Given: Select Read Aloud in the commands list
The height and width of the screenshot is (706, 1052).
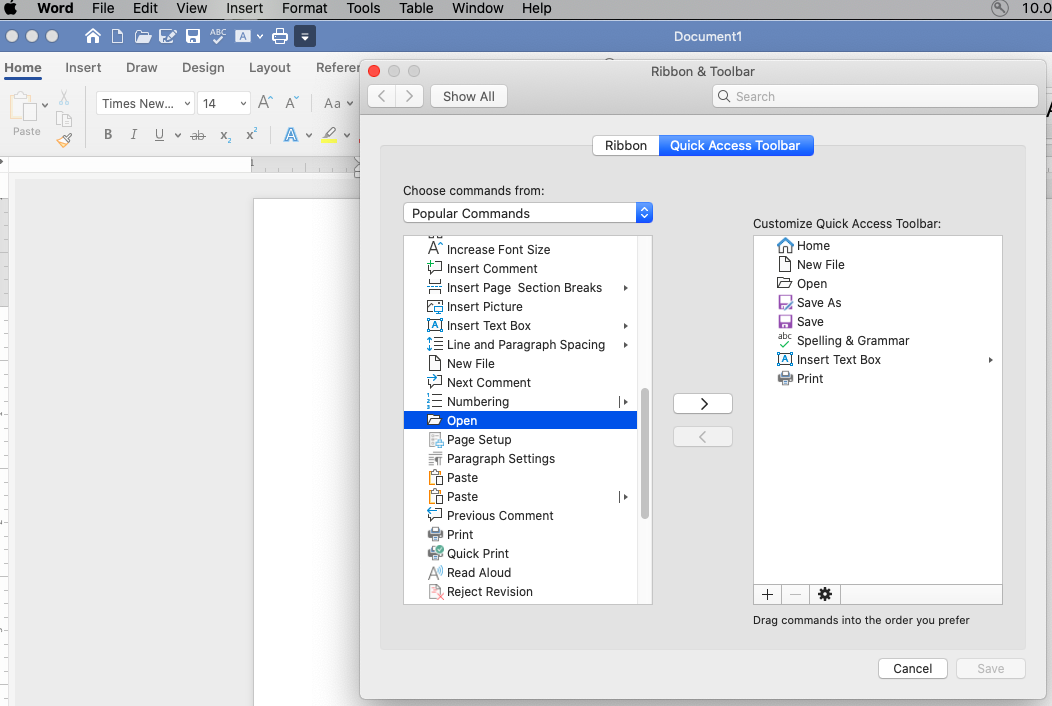Looking at the screenshot, I should (521, 572).
